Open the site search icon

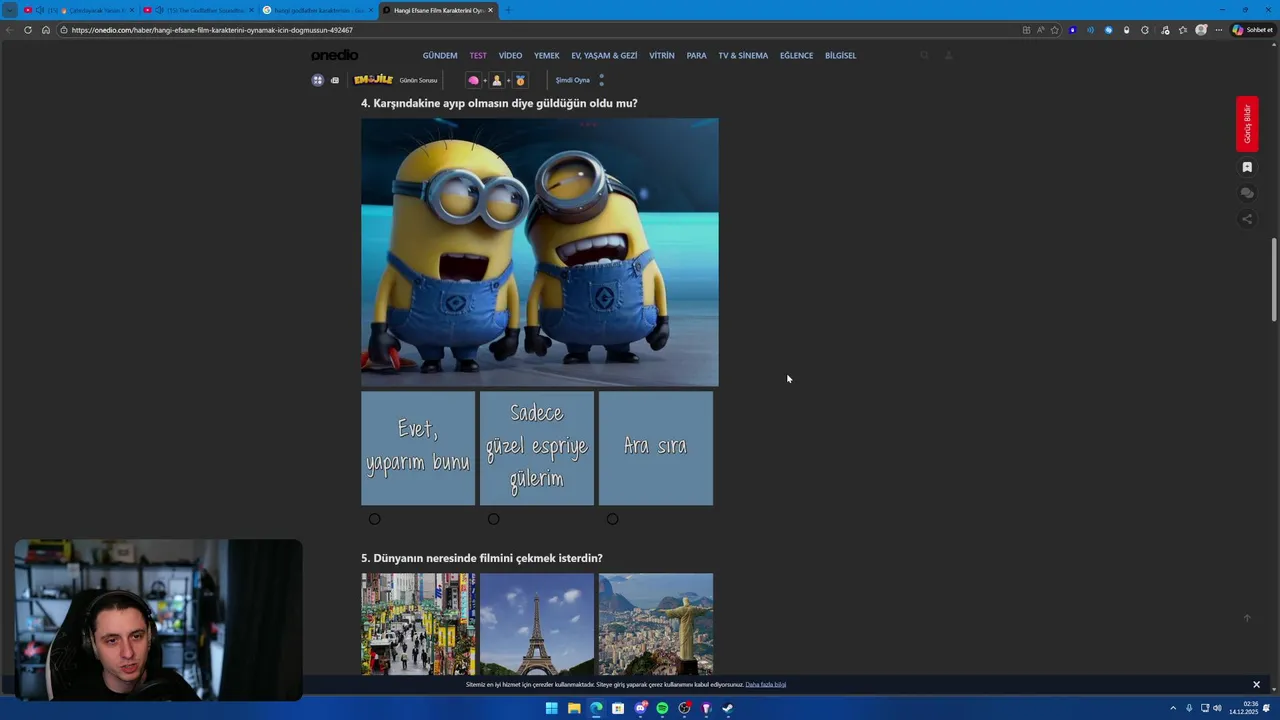coord(924,55)
